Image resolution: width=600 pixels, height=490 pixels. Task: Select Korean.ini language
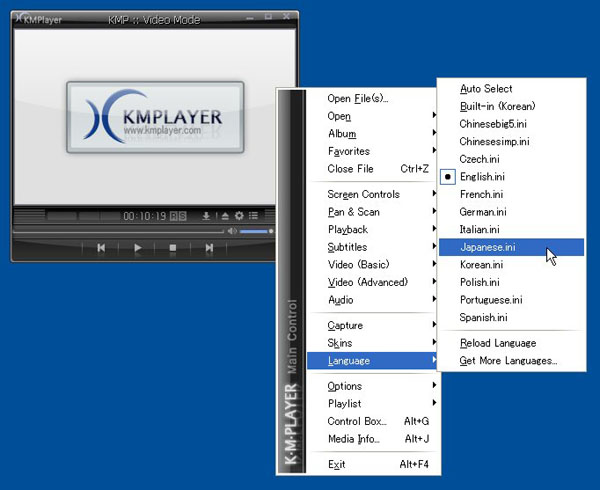(x=512, y=265)
